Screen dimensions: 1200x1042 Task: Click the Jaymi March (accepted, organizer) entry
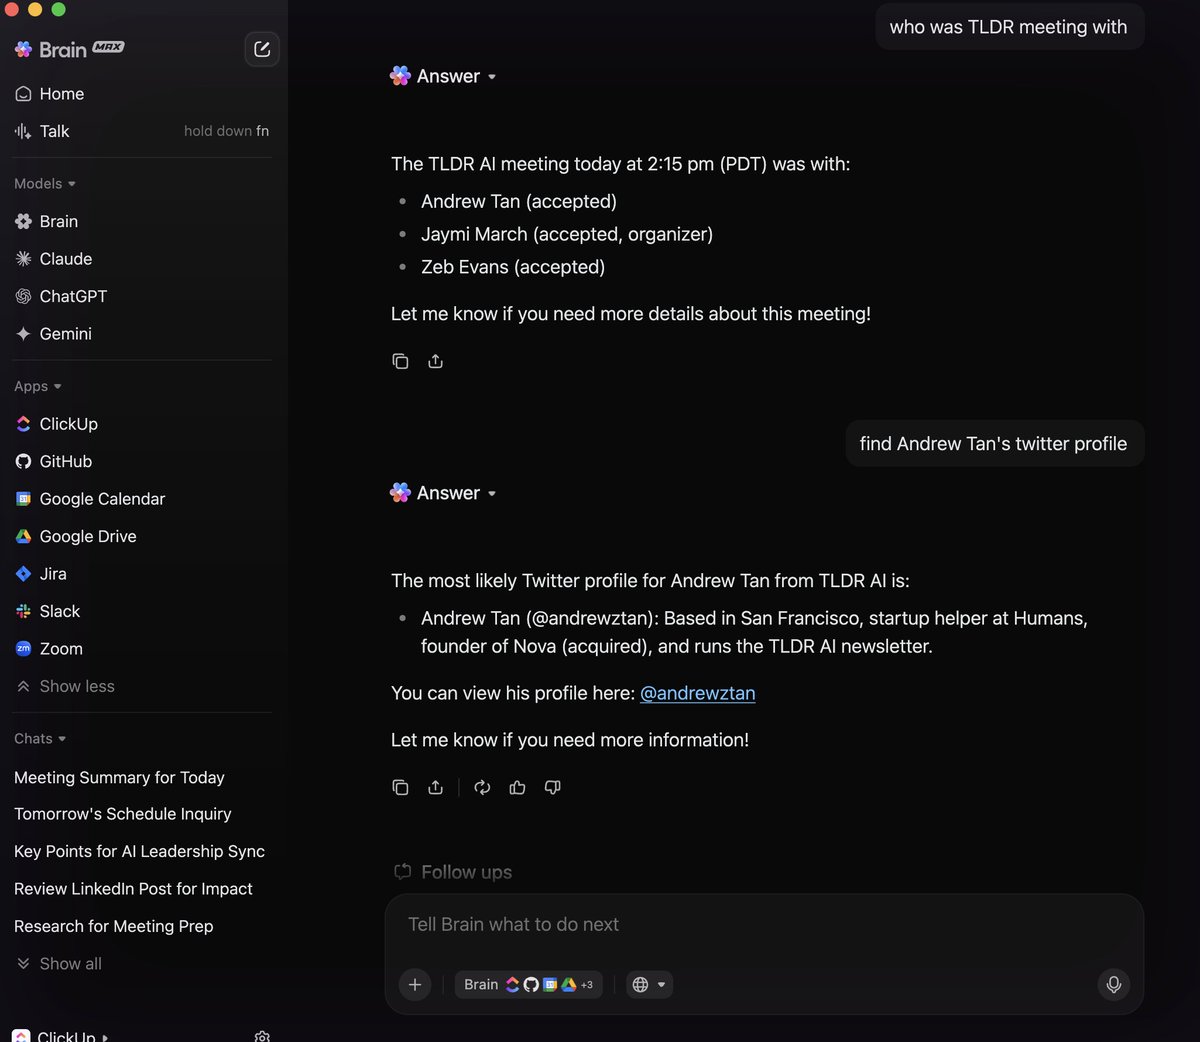566,235
